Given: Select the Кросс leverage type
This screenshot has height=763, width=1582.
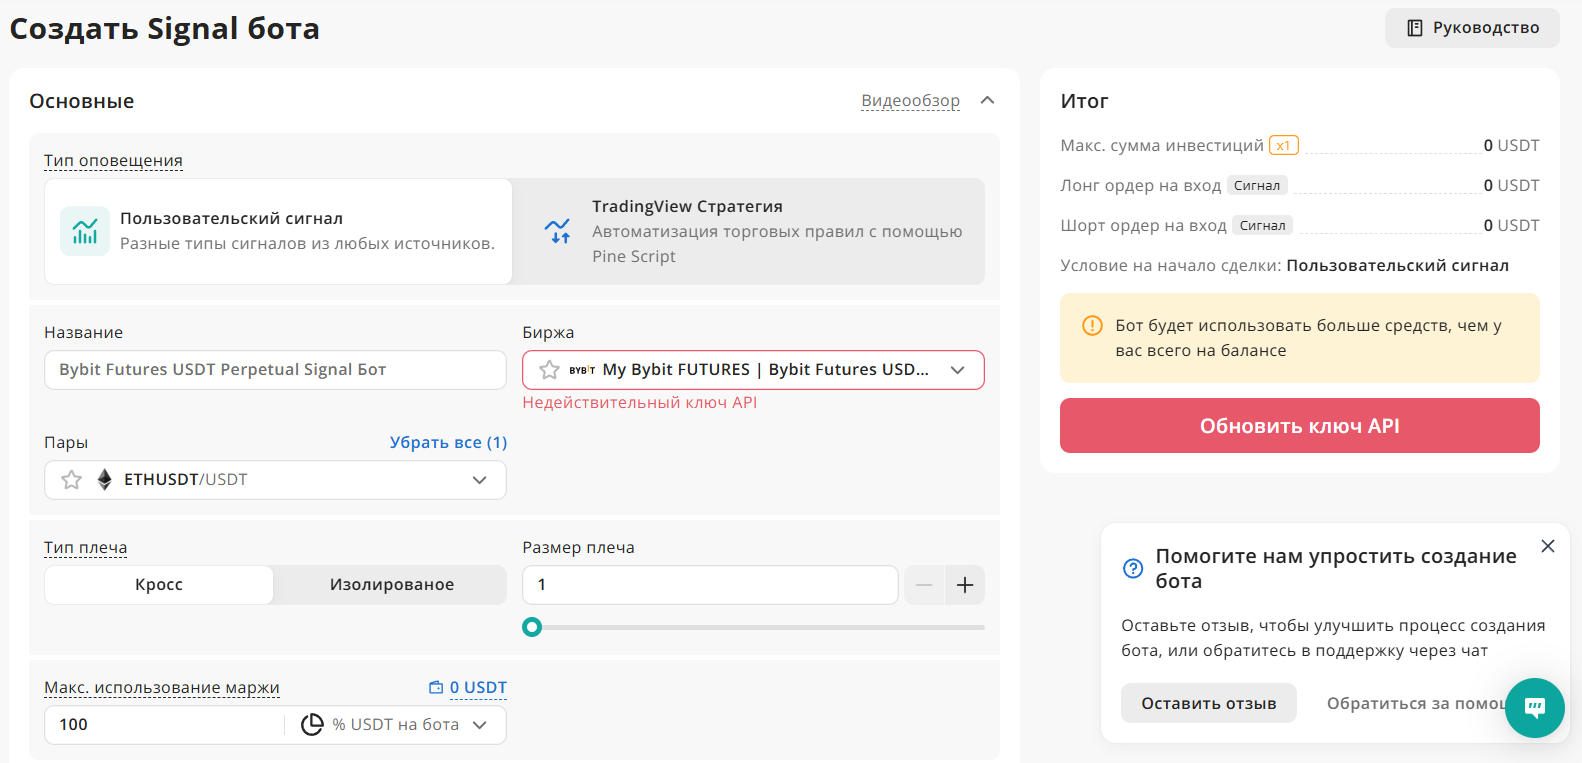Looking at the screenshot, I should pyautogui.click(x=159, y=585).
